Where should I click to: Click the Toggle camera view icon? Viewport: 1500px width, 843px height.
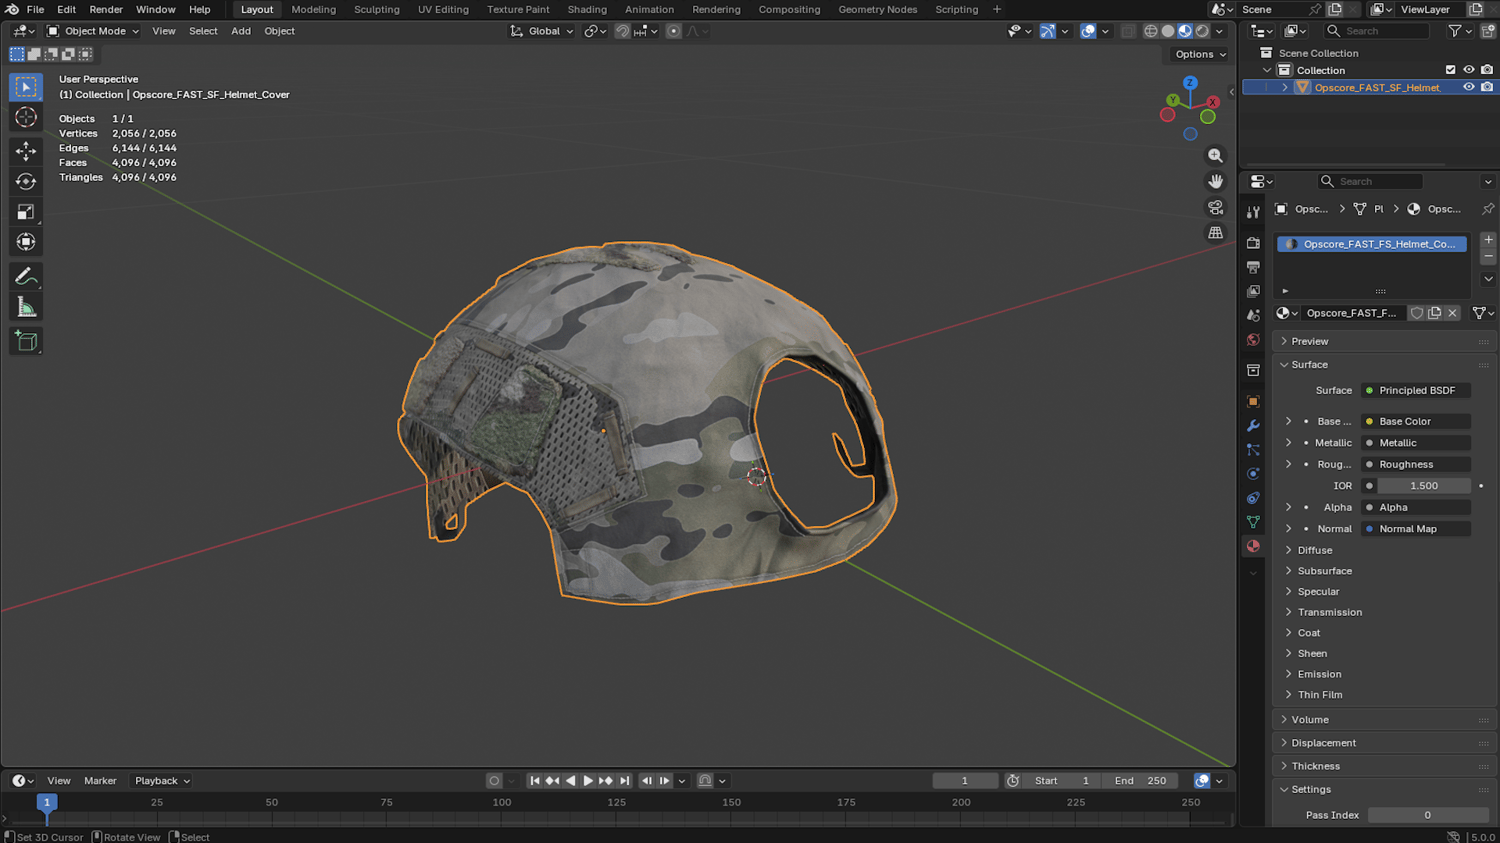coord(1215,208)
